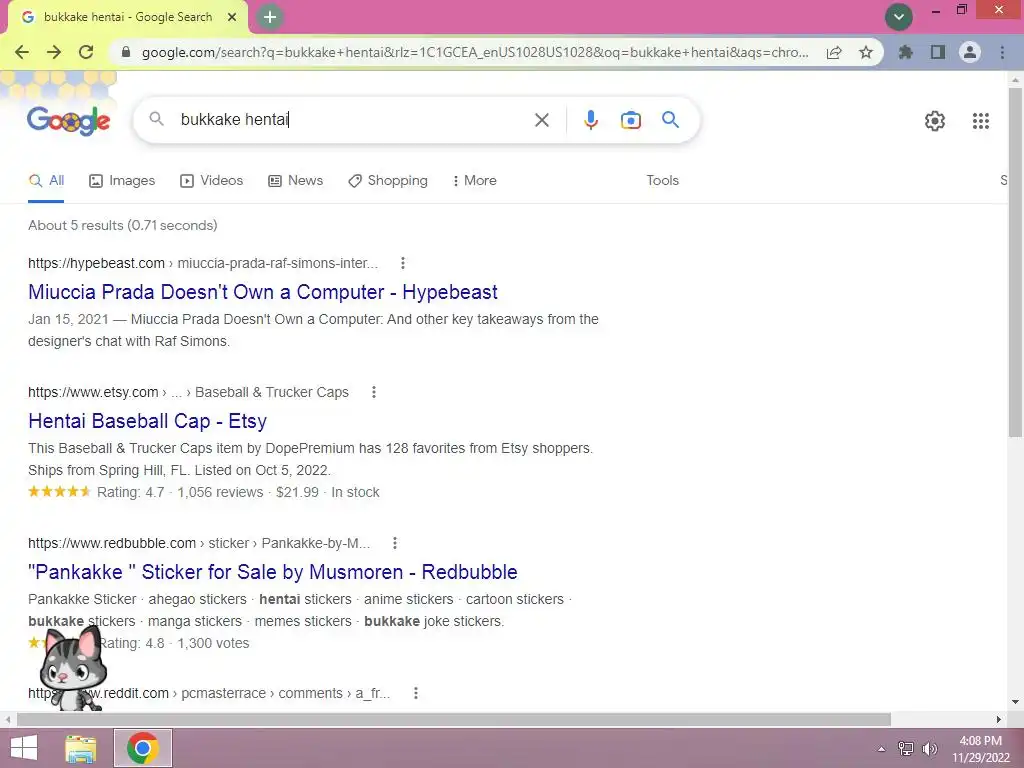
Task: Open the taskbar clock and date
Action: [x=980, y=749]
